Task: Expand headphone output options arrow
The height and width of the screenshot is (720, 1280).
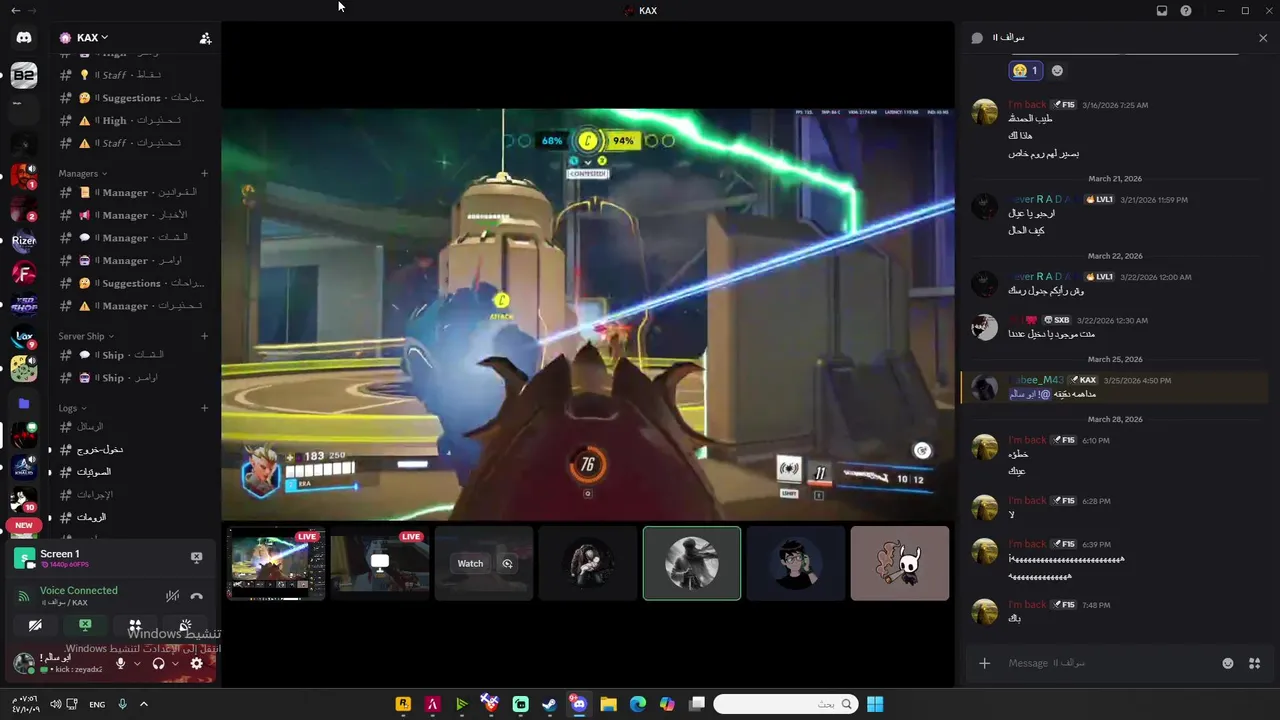Action: pyautogui.click(x=175, y=663)
